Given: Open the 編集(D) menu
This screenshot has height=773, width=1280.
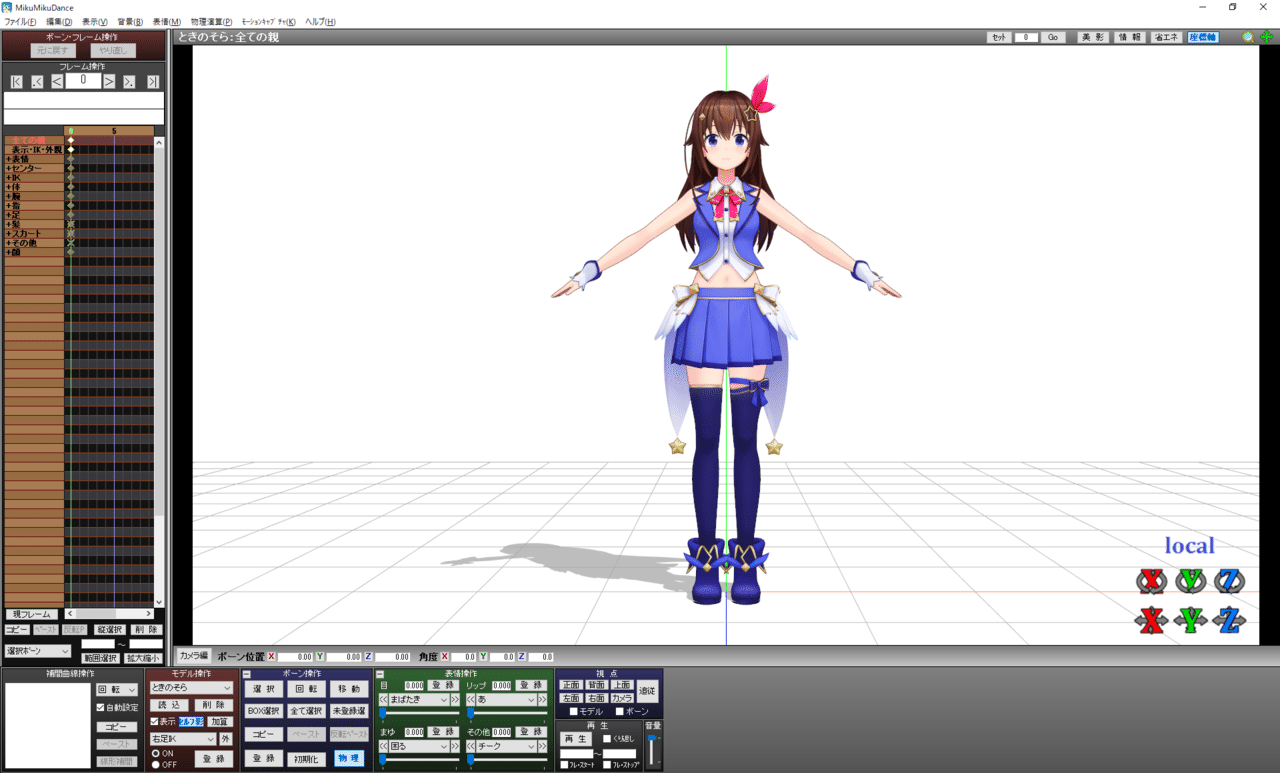Looking at the screenshot, I should (59, 21).
